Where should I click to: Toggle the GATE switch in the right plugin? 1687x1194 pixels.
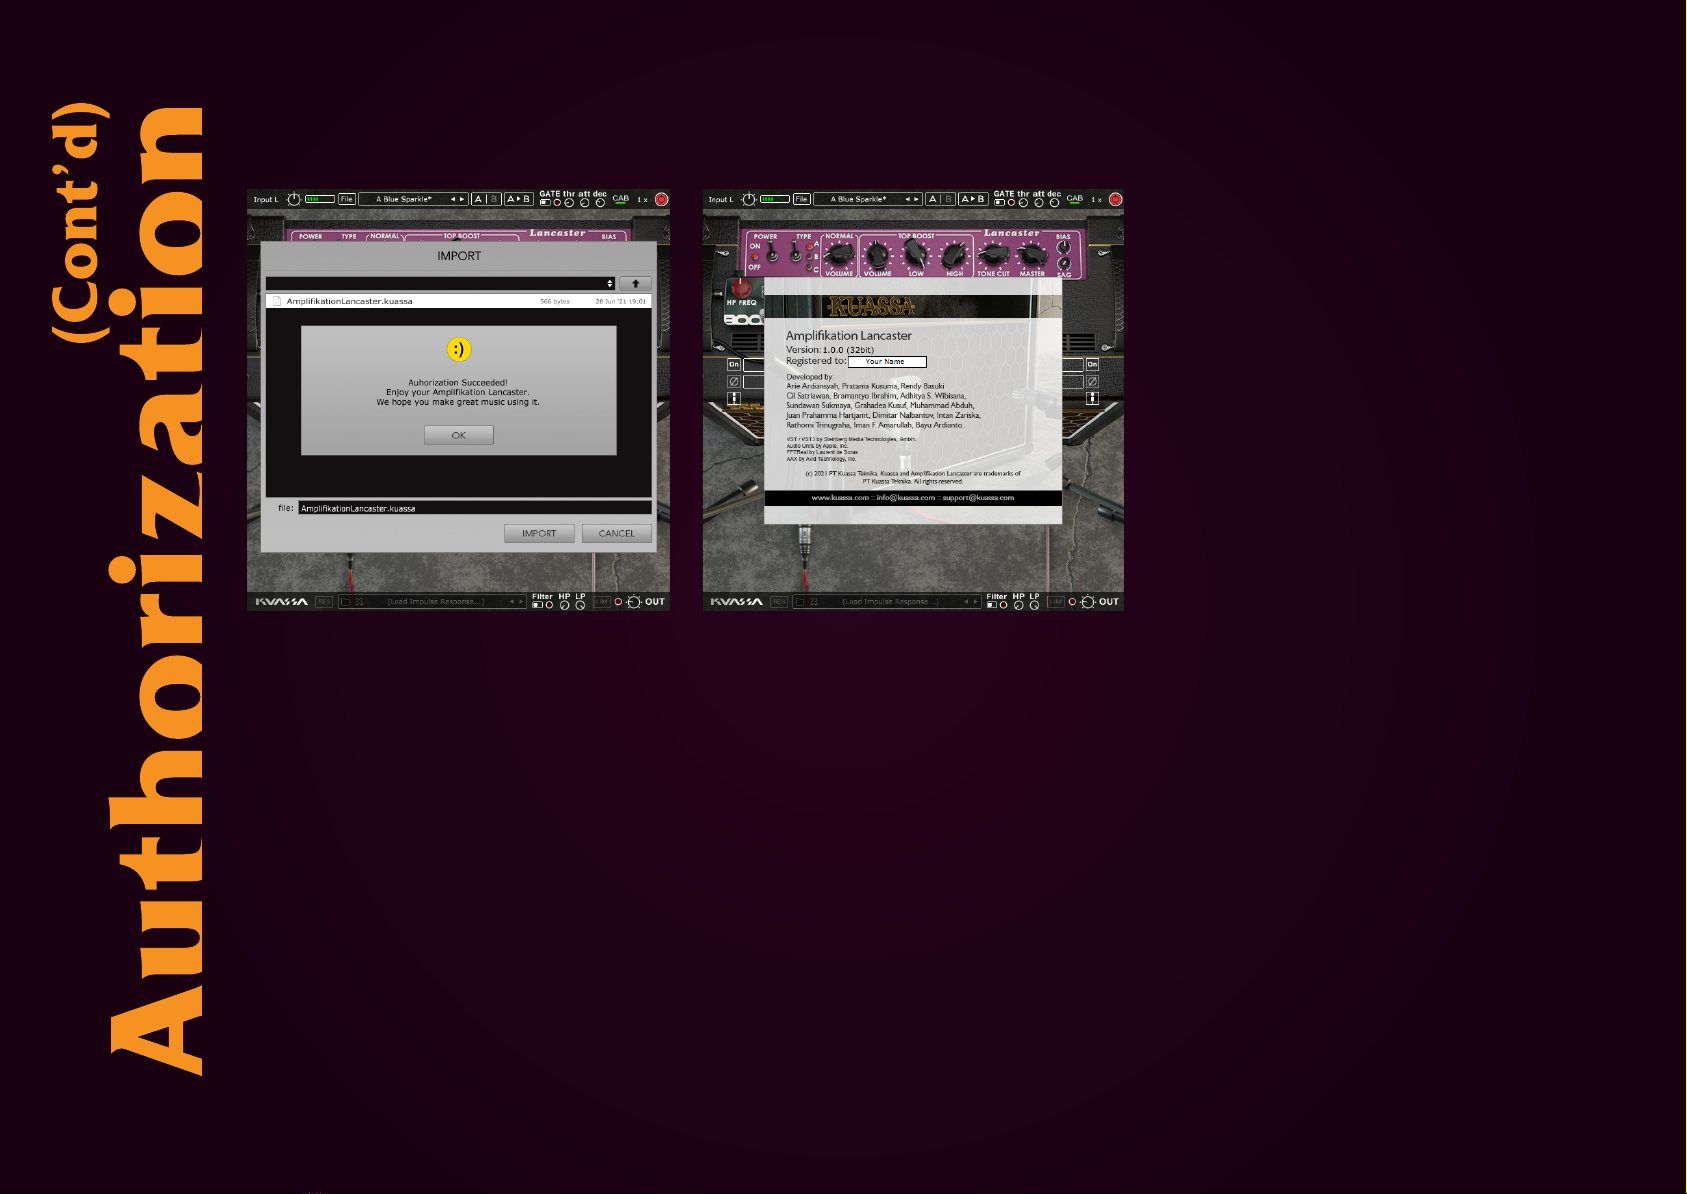(x=999, y=203)
